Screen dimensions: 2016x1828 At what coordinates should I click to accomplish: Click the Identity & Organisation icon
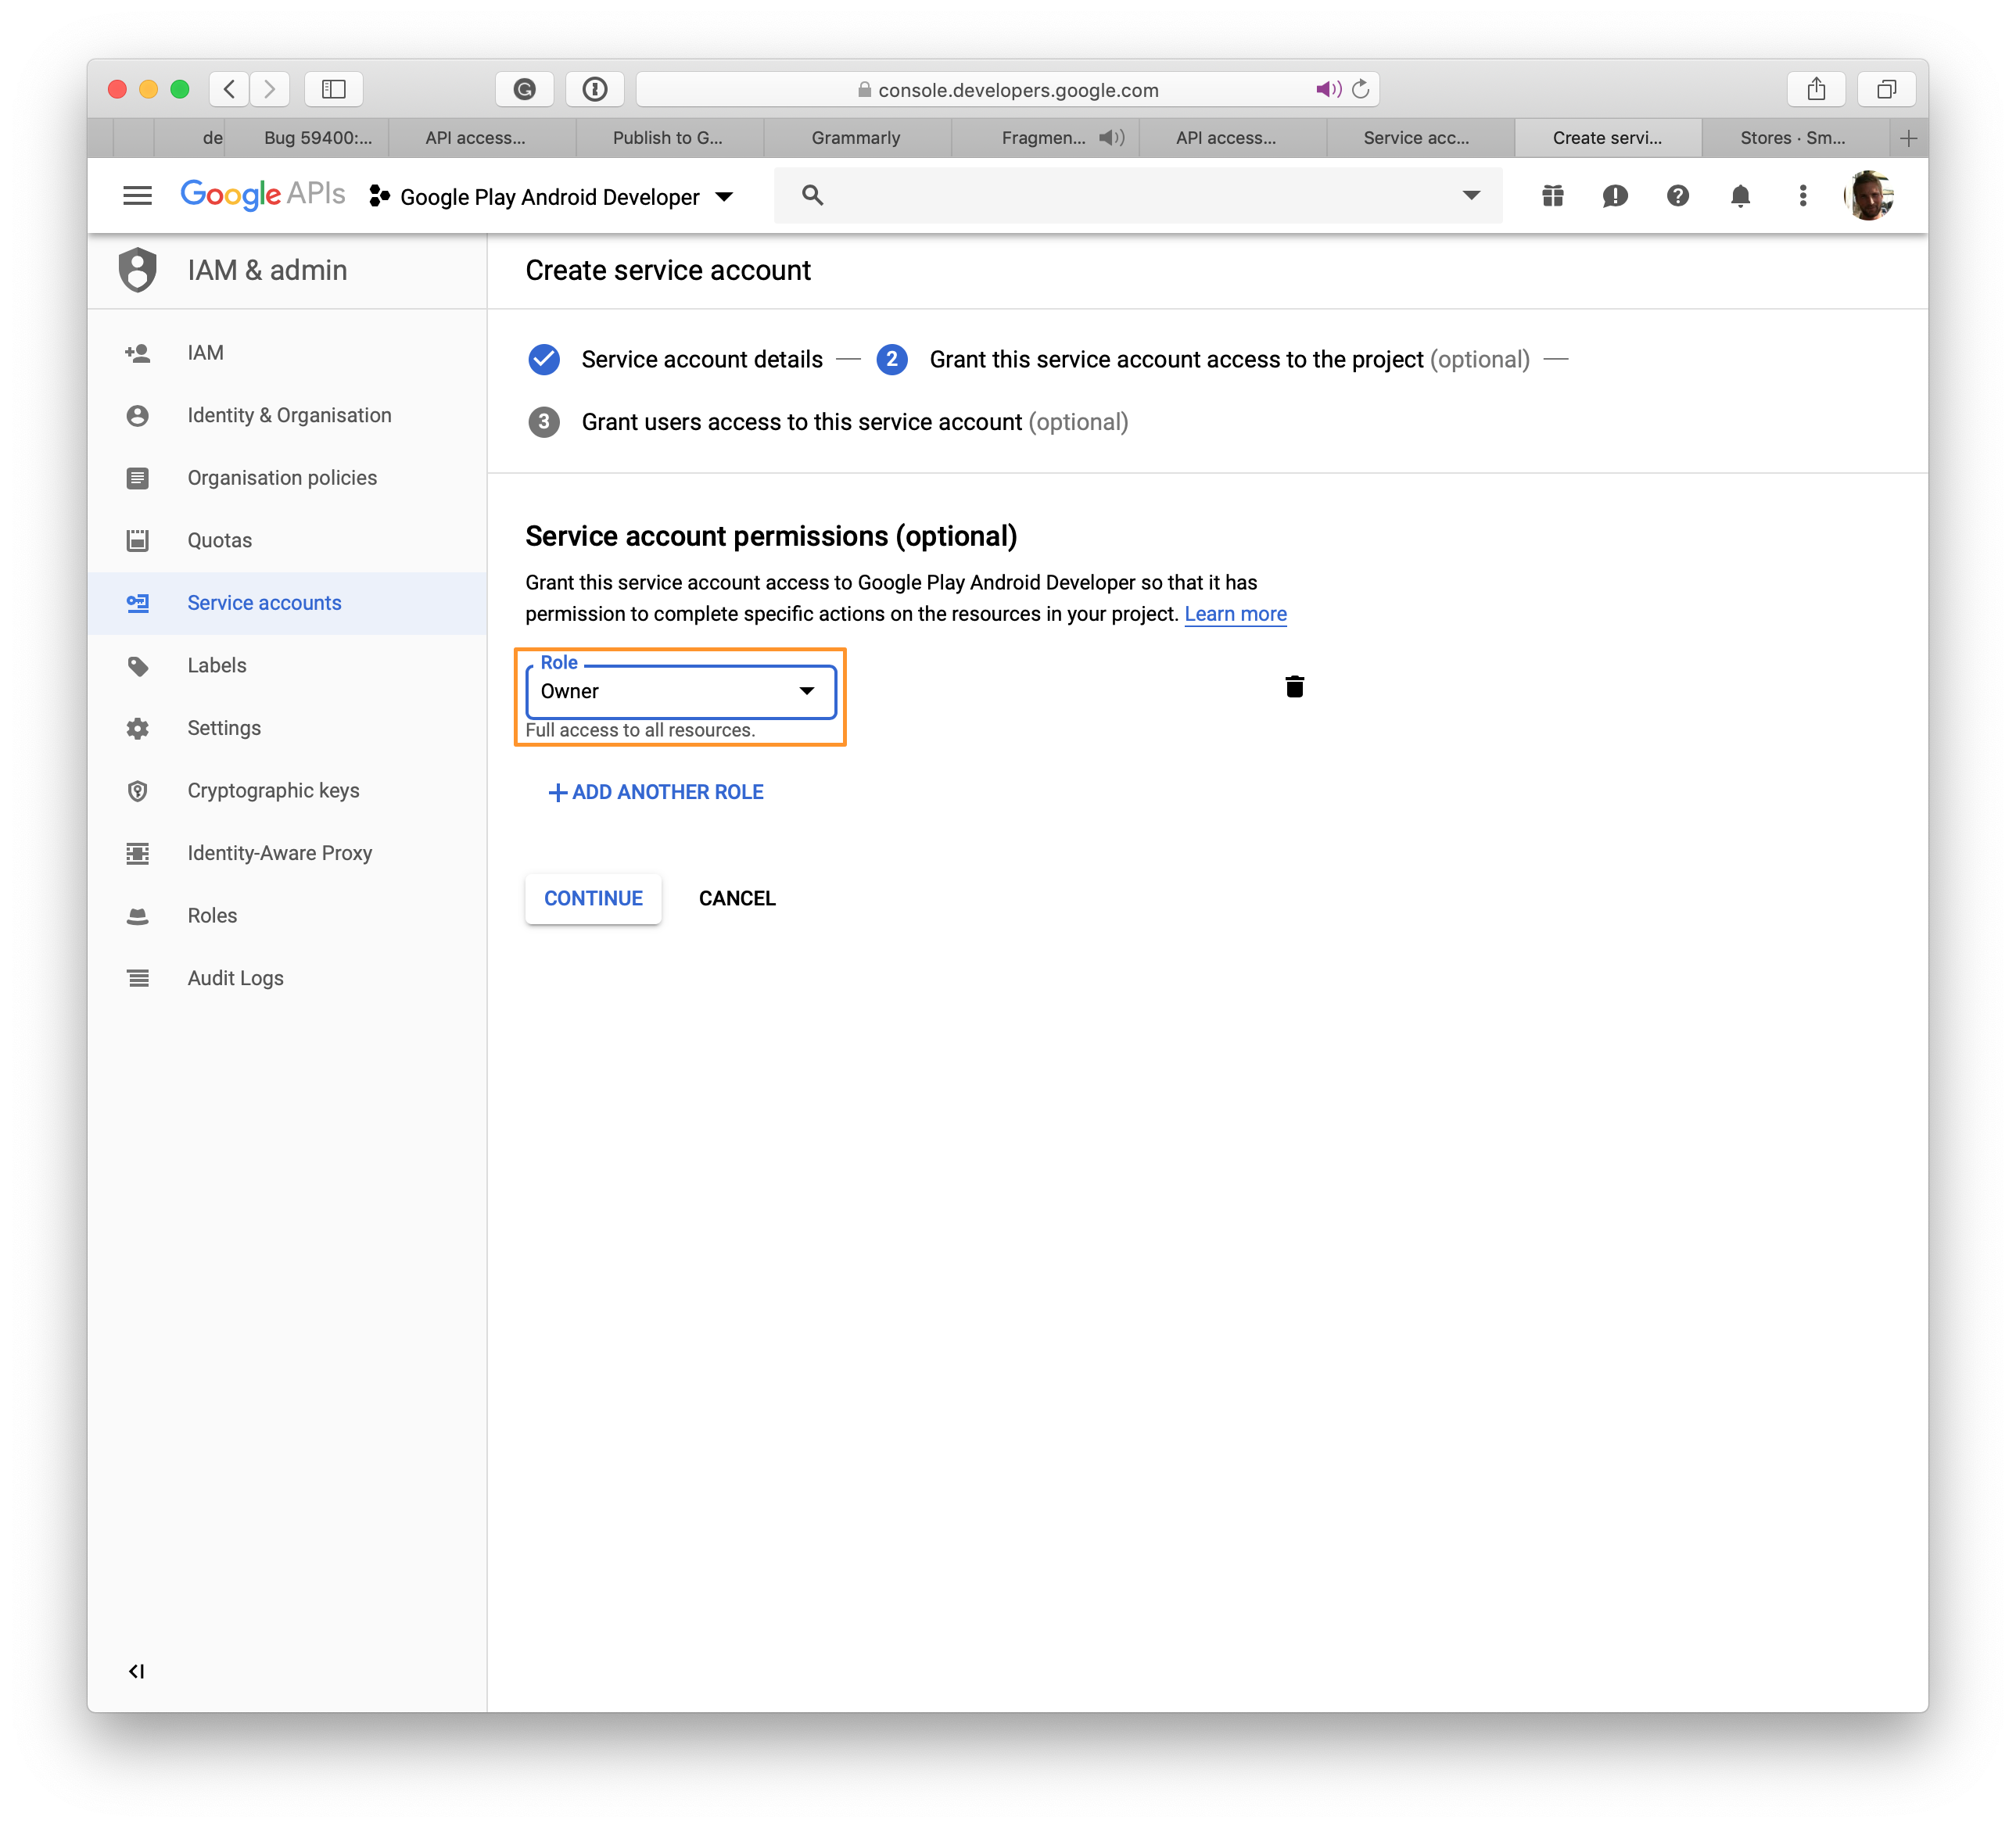click(x=141, y=414)
